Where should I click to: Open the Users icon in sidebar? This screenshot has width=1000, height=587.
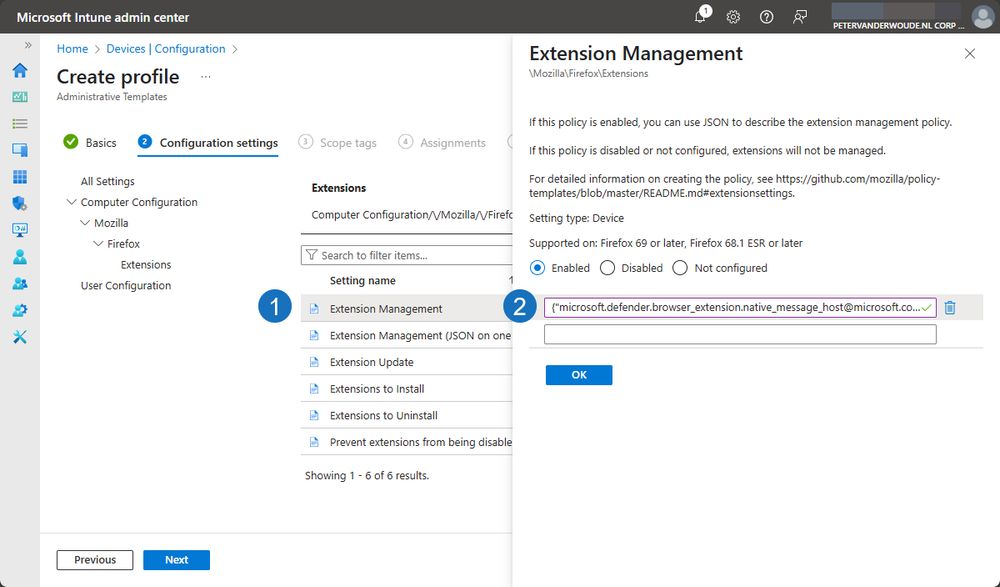click(x=20, y=256)
